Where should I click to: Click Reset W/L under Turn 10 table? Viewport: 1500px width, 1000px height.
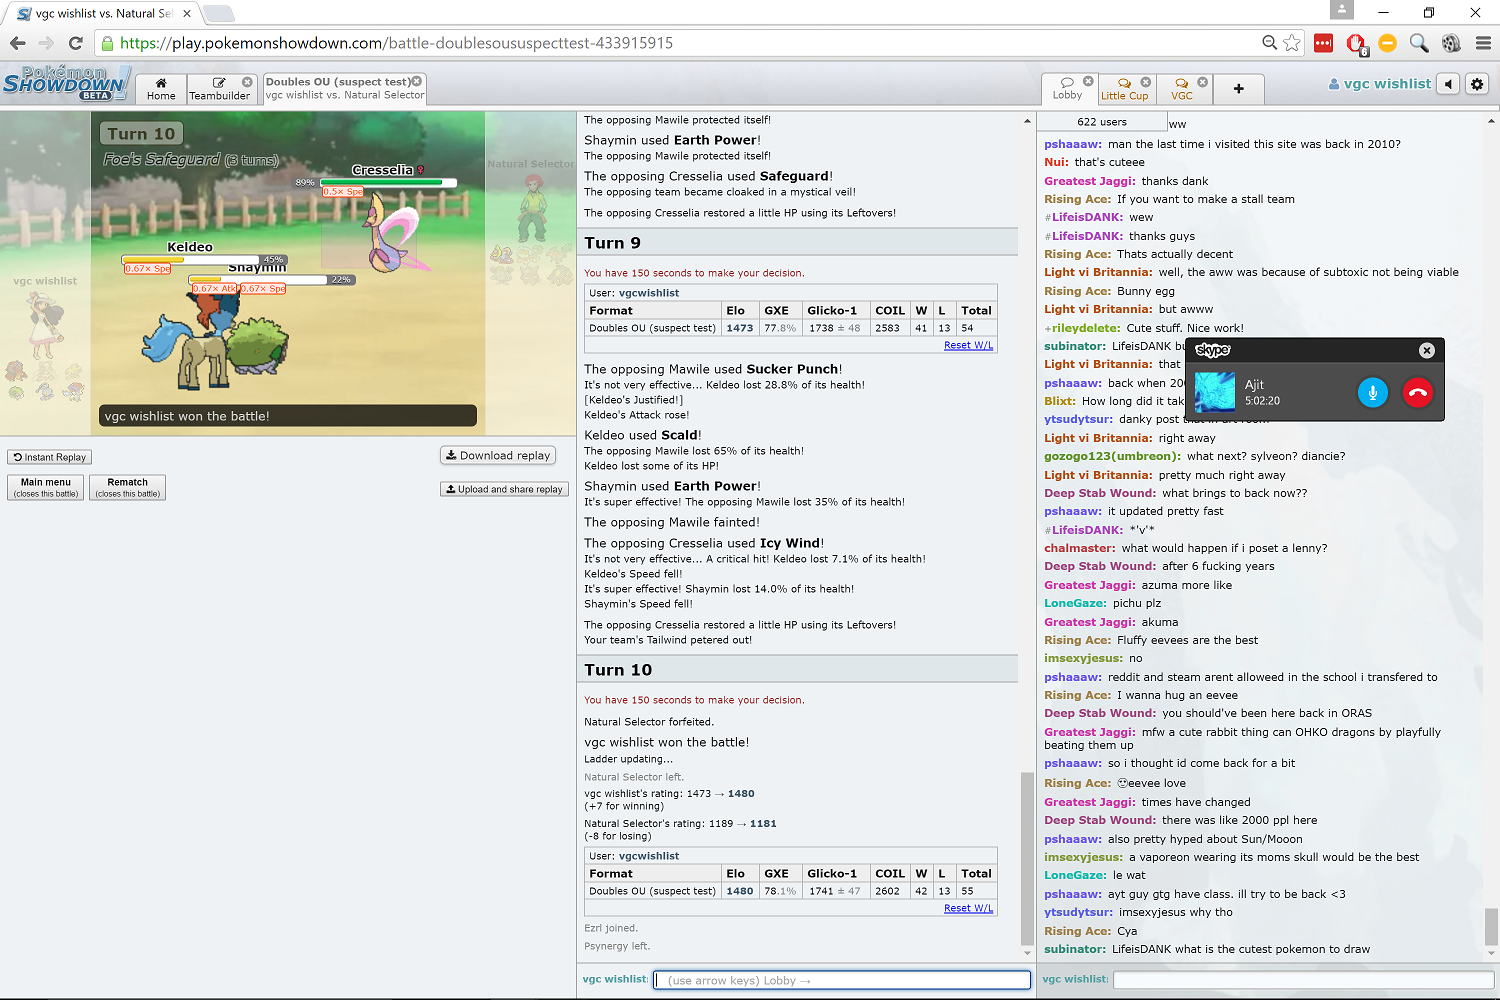point(968,908)
